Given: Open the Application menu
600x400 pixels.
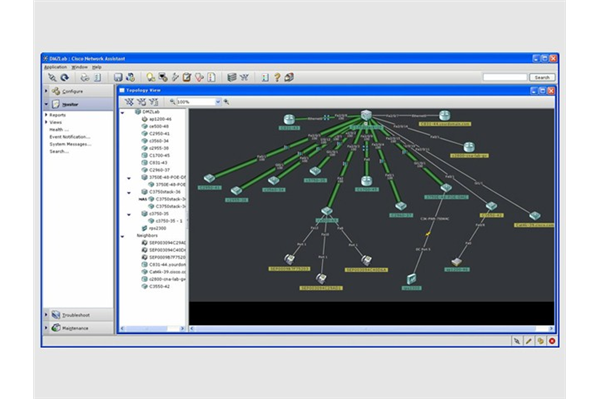Looking at the screenshot, I should point(55,67).
